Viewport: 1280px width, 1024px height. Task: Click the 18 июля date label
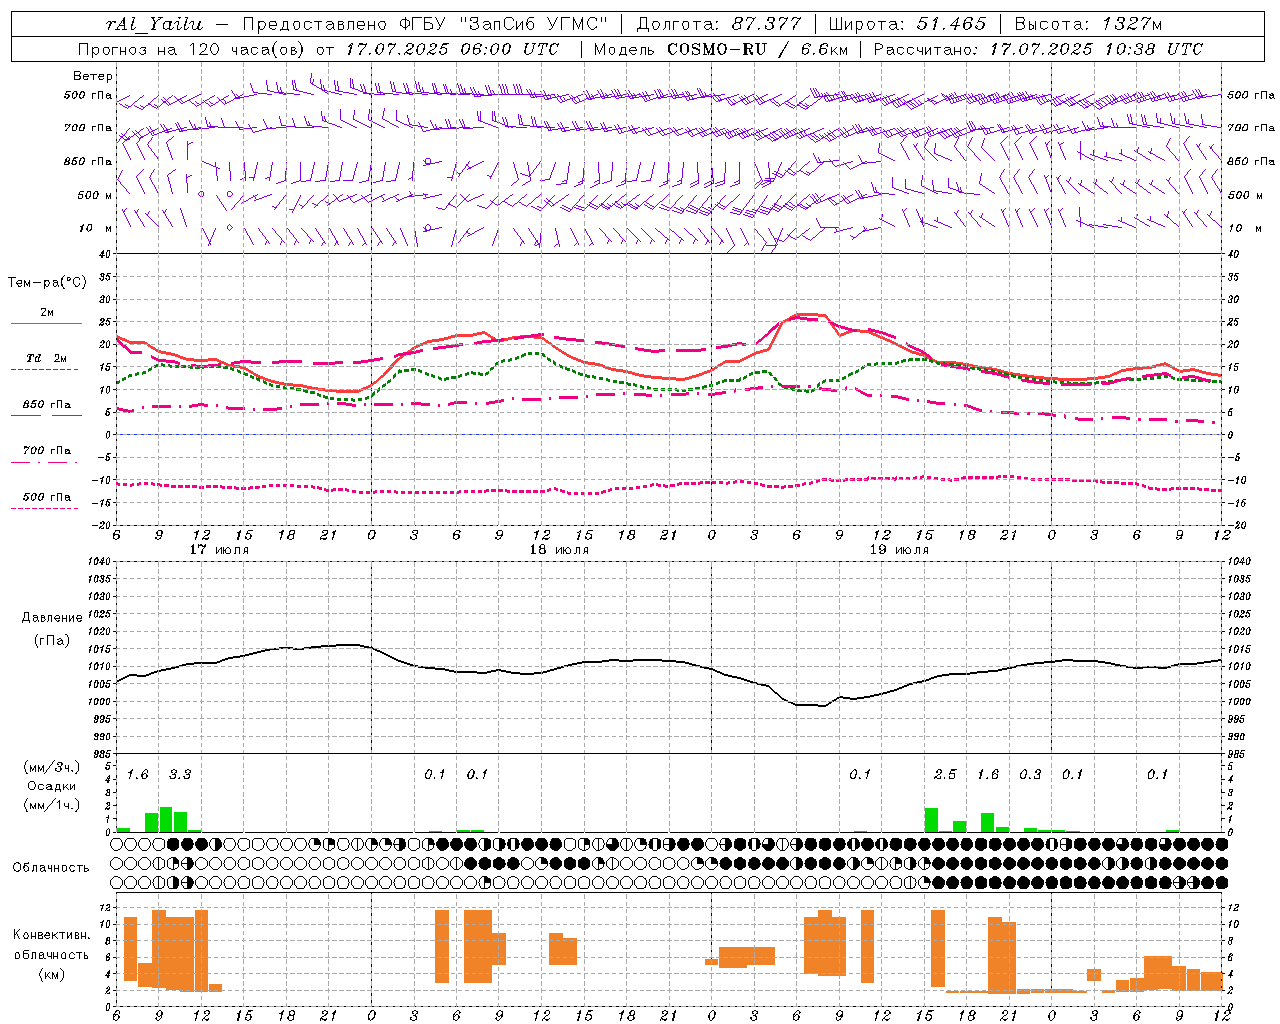(x=558, y=550)
